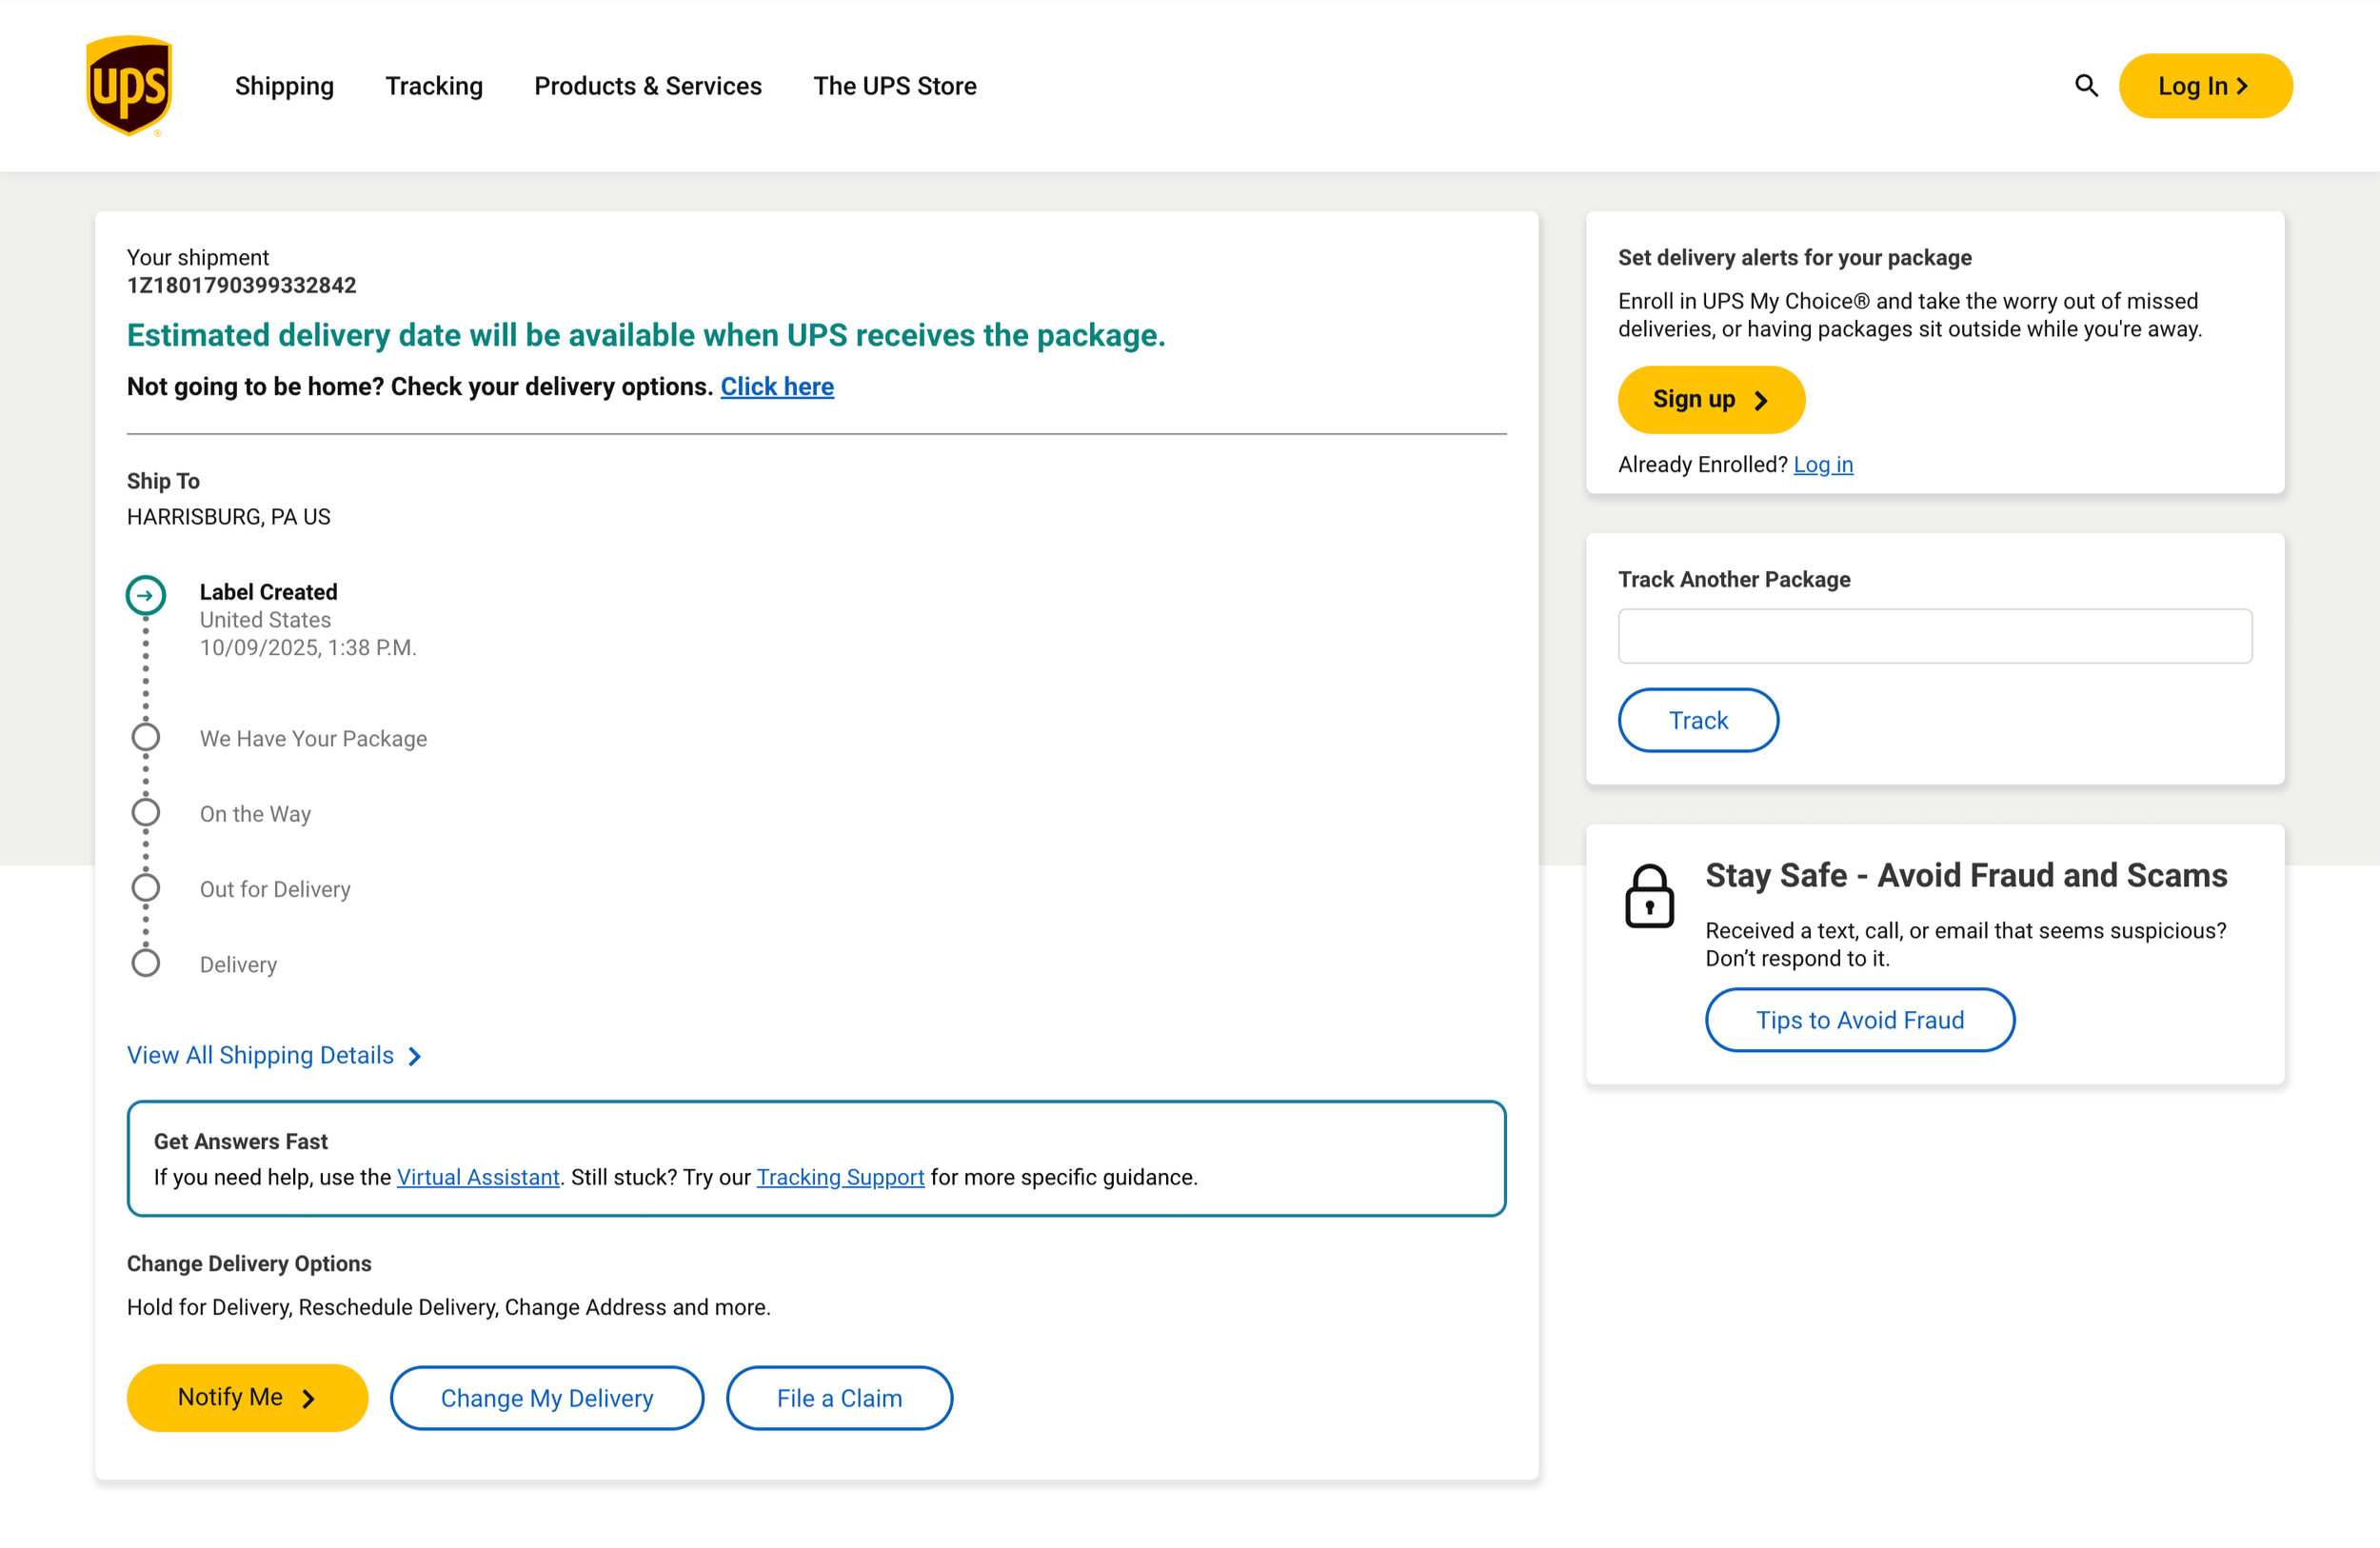2380x1548 pixels.
Task: Click the padlock fraud safety icon
Action: 1649,897
